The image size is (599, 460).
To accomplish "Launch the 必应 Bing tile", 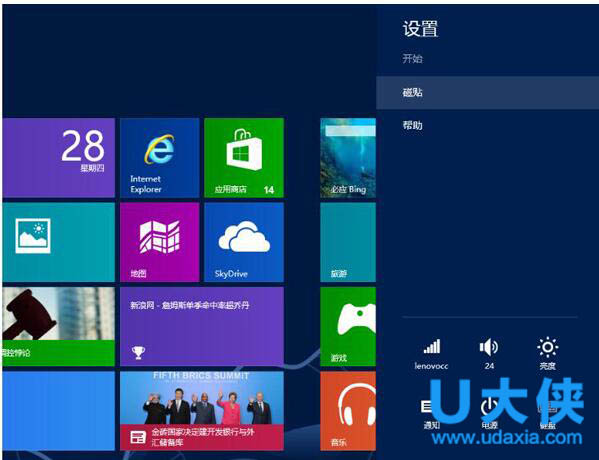I will pyautogui.click(x=348, y=158).
